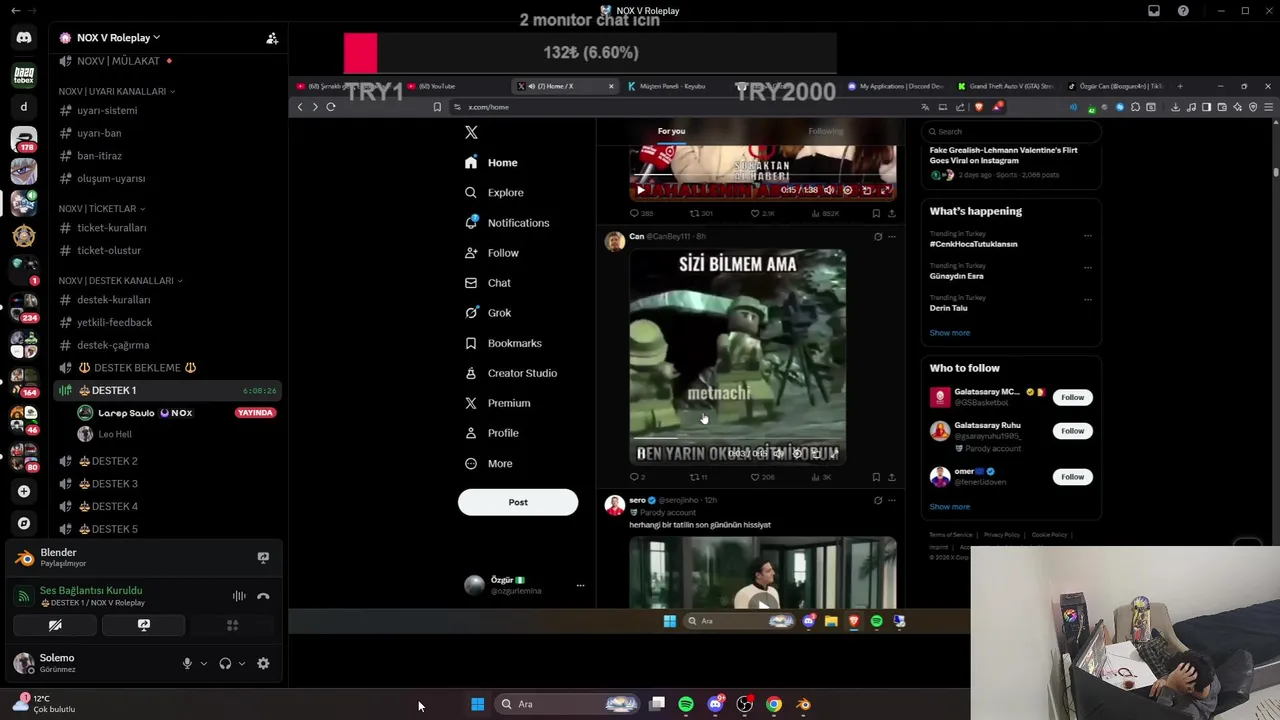The image size is (1280, 720).
Task: Open Explore in X navigation
Action: coord(494,193)
